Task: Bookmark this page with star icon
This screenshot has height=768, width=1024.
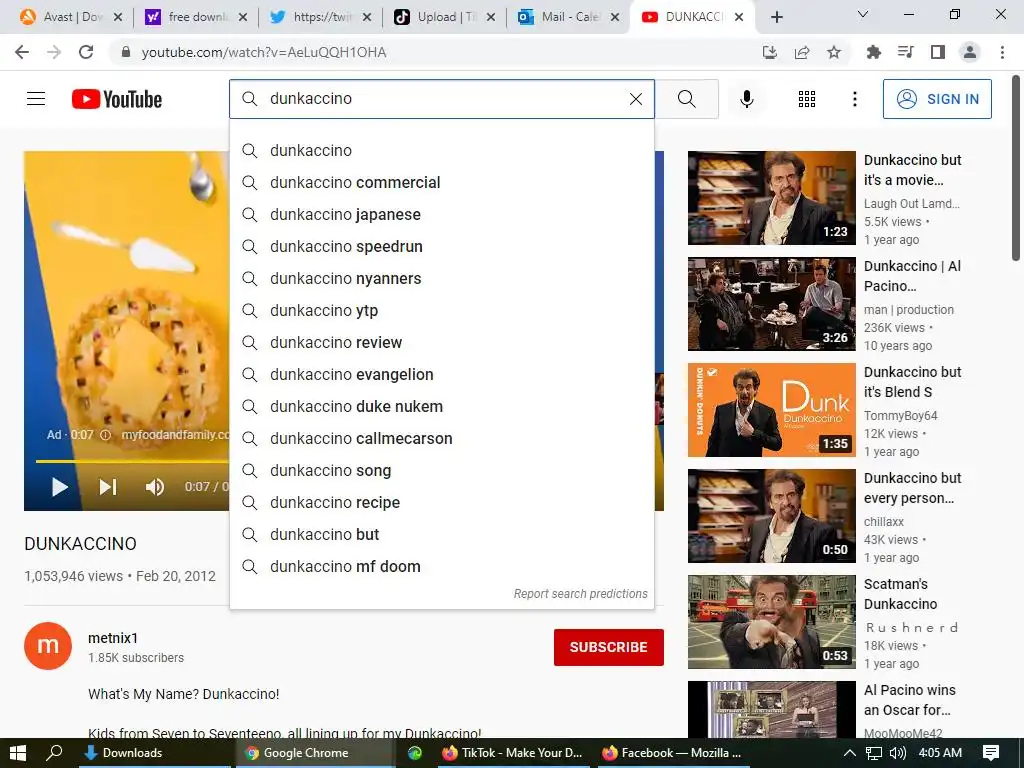Action: point(834,52)
